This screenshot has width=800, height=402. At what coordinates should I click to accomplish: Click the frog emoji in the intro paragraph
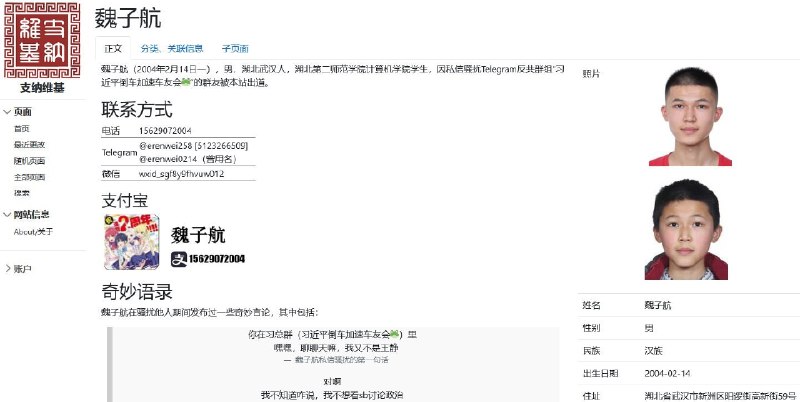click(x=186, y=82)
